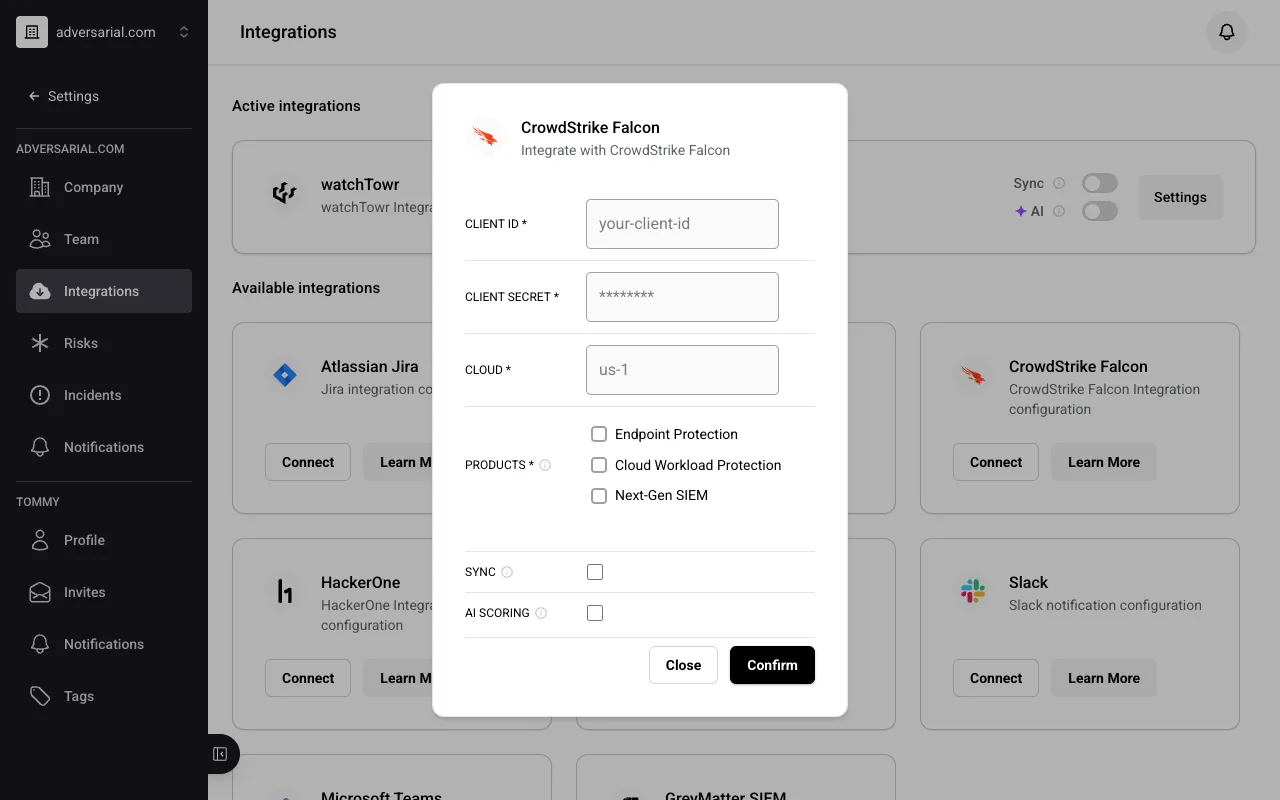Viewport: 1280px width, 800px height.
Task: Click the Atlassian Jira logo
Action: click(x=285, y=376)
